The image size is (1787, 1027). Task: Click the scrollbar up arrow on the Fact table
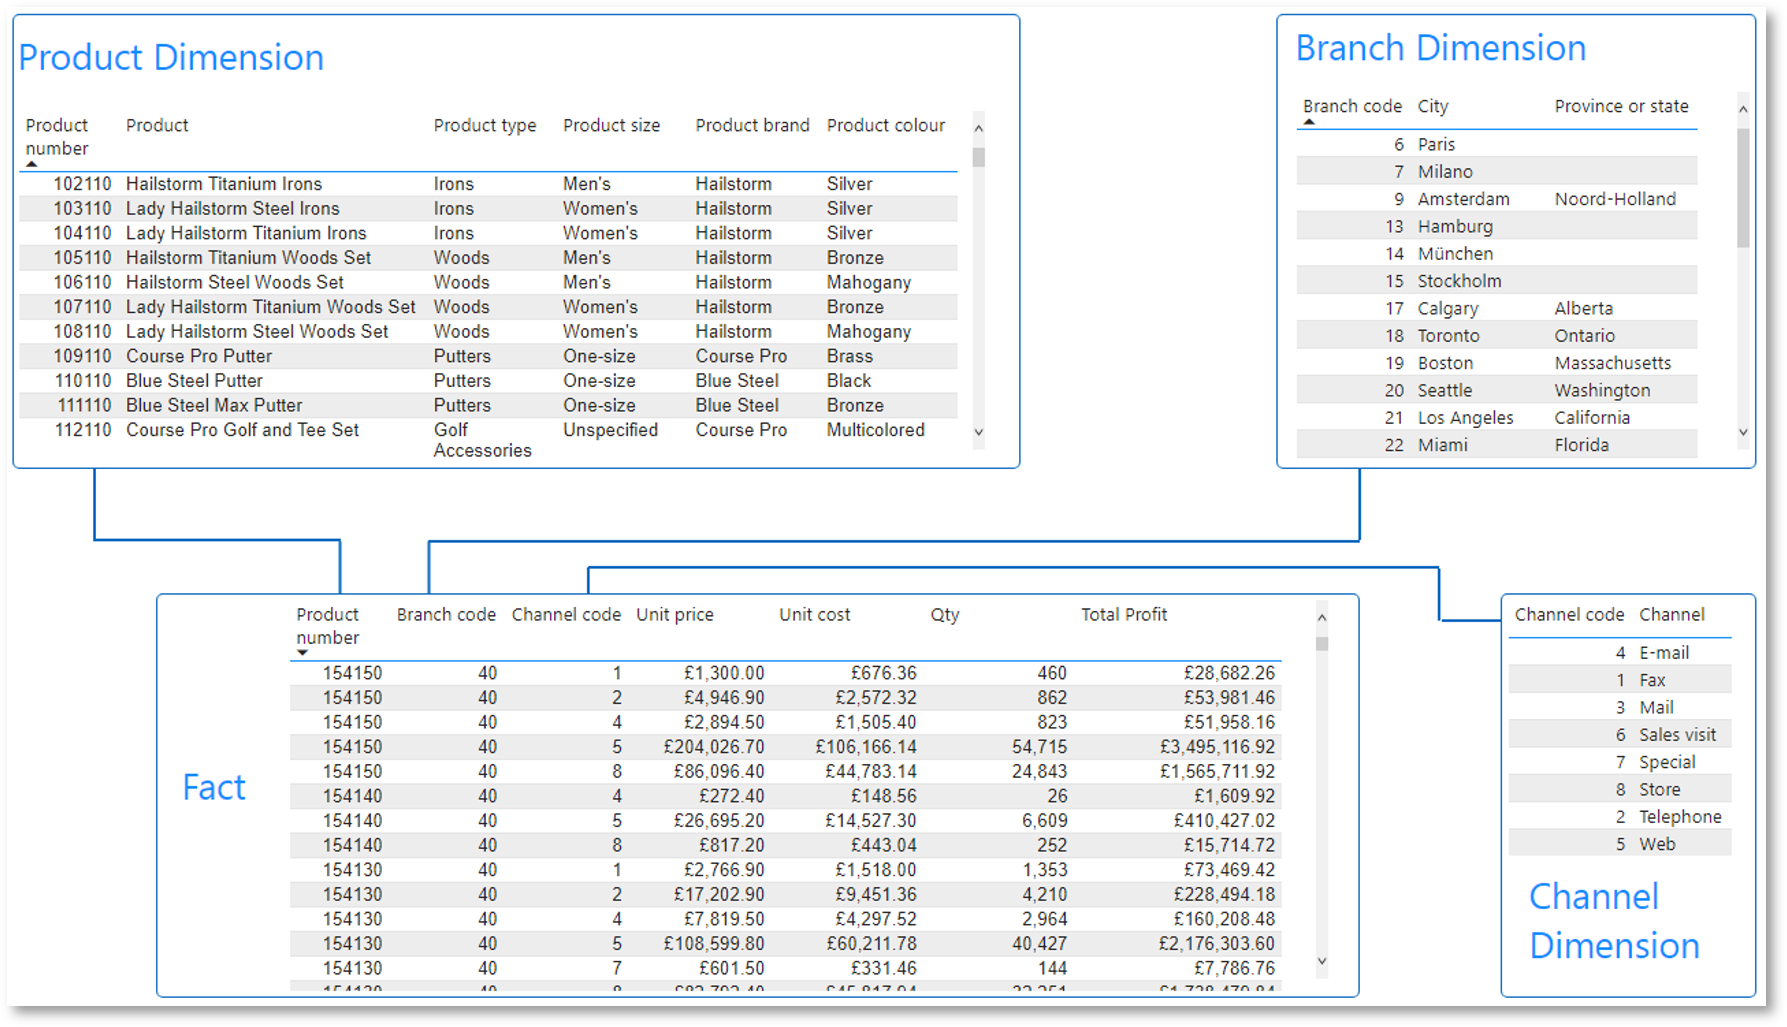pos(1321,618)
